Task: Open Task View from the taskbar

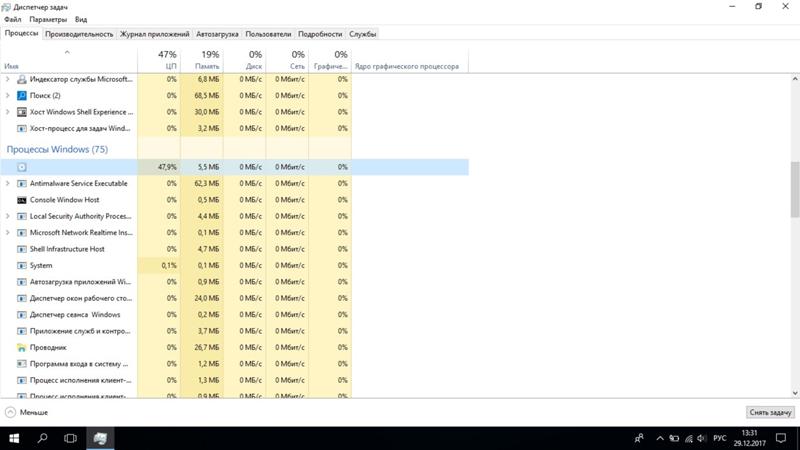Action: (70, 438)
